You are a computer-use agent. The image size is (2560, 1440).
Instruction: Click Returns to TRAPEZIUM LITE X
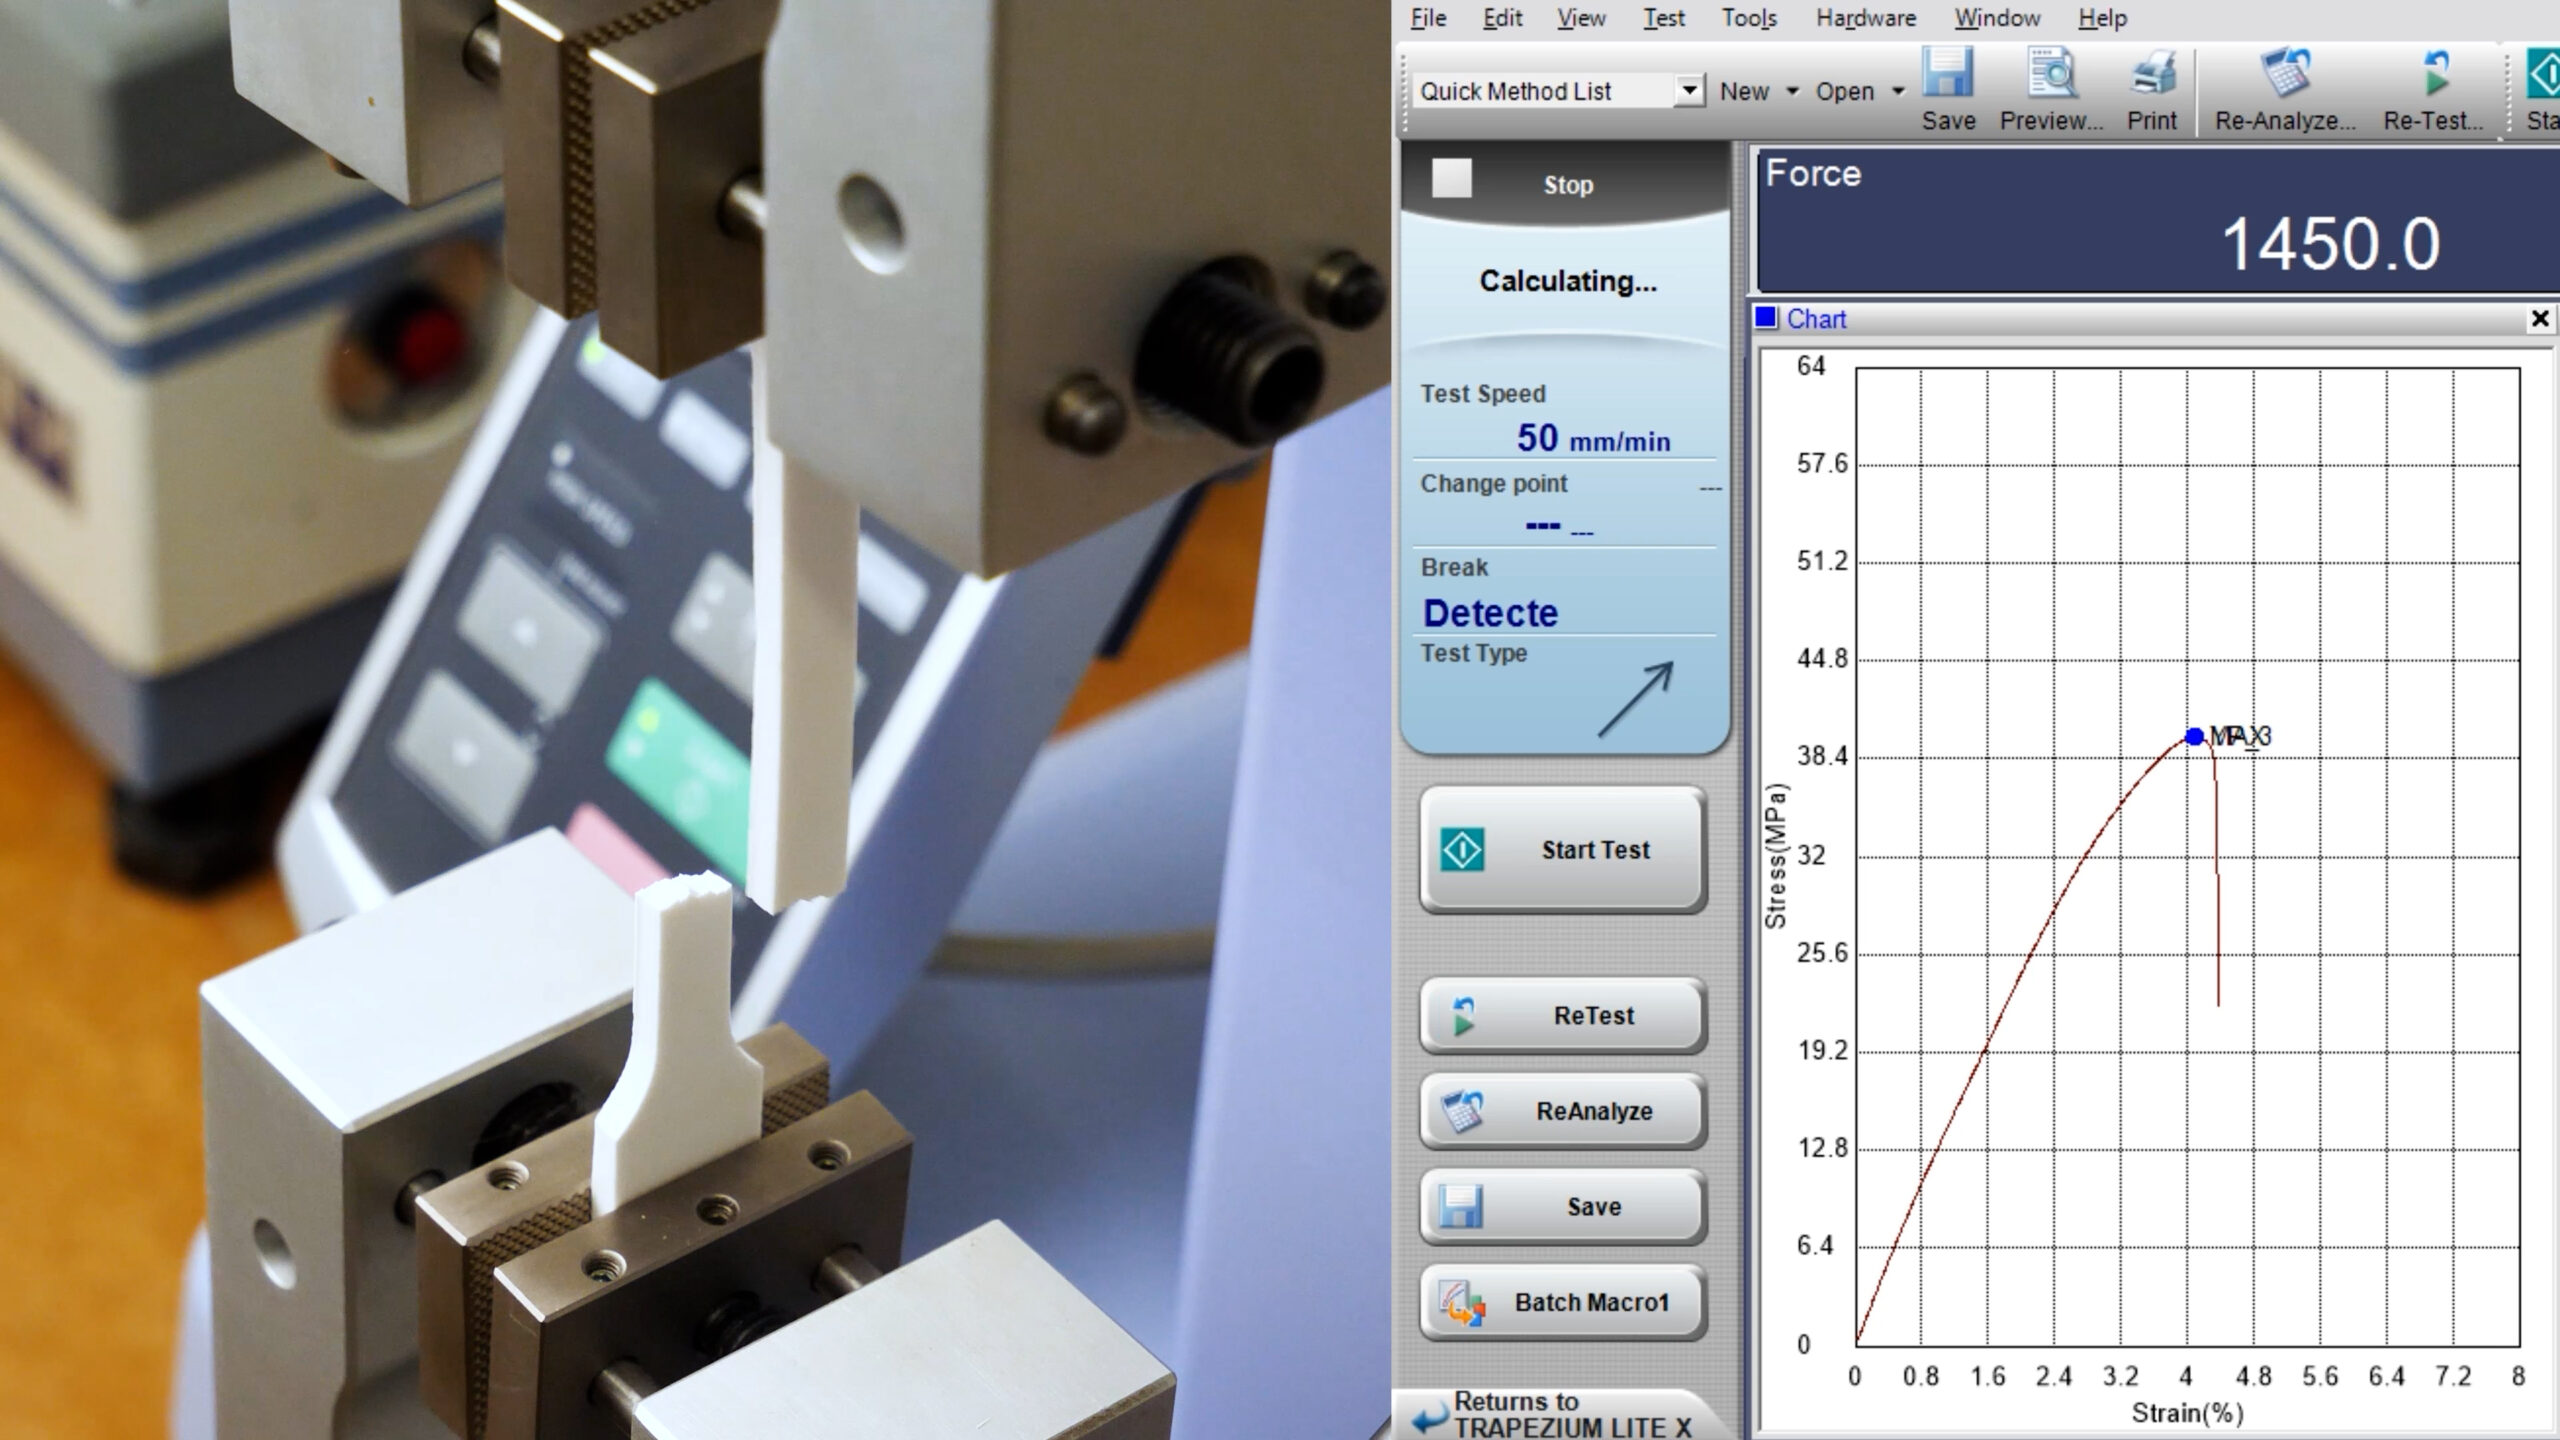[1560, 1413]
